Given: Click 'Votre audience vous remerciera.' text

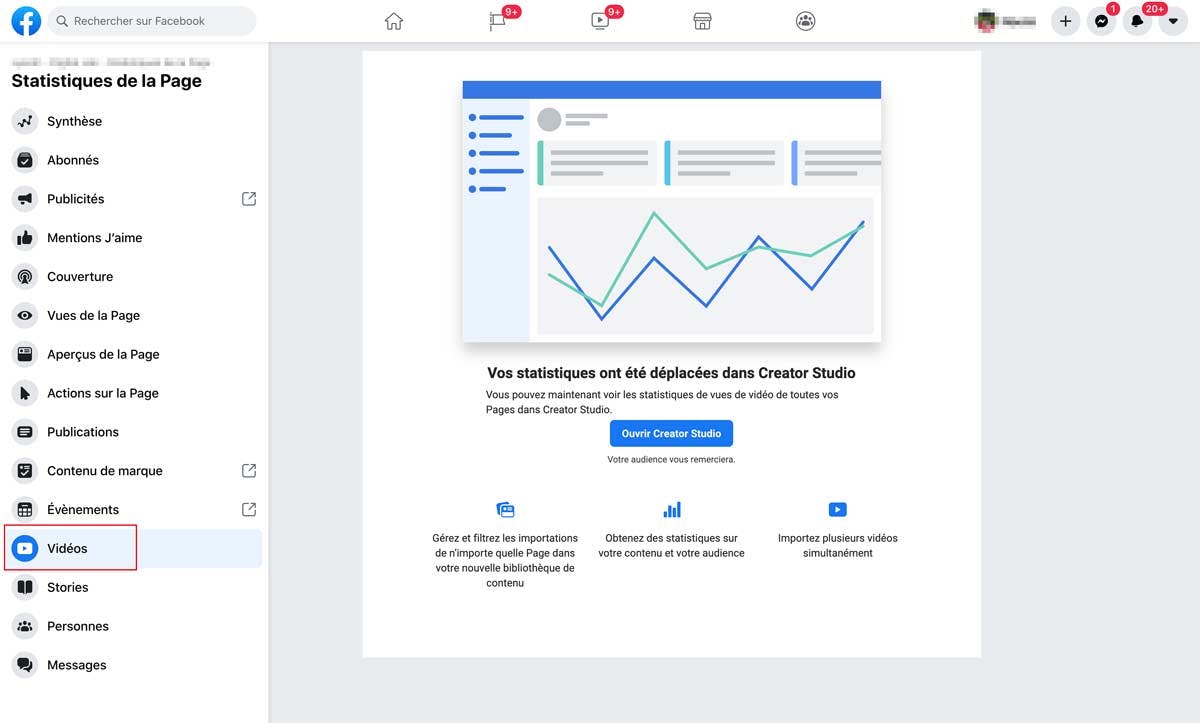Looking at the screenshot, I should coord(671,460).
